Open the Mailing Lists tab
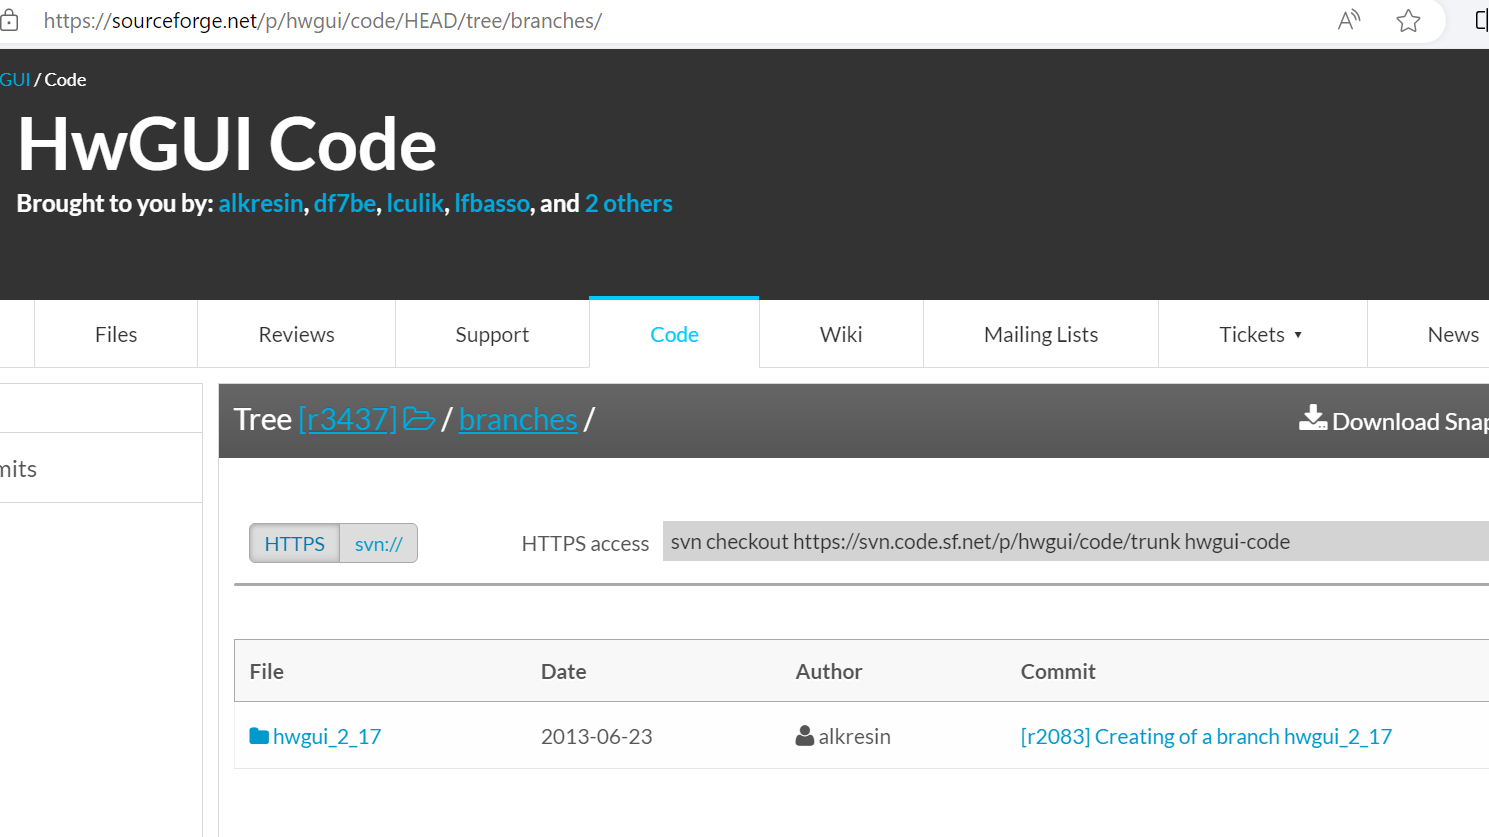 (1041, 334)
